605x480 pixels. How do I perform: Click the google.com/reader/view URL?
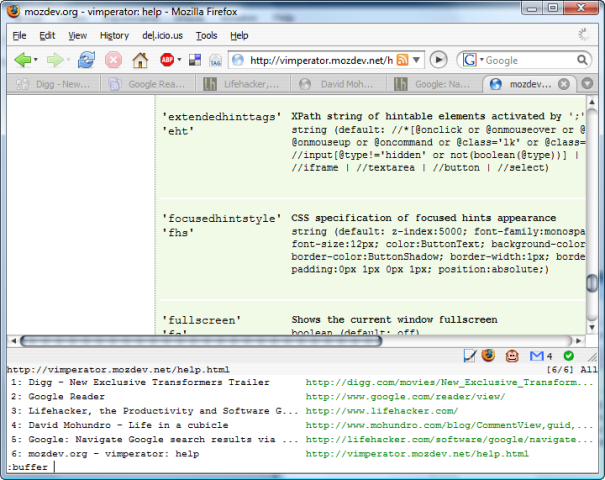405,397
